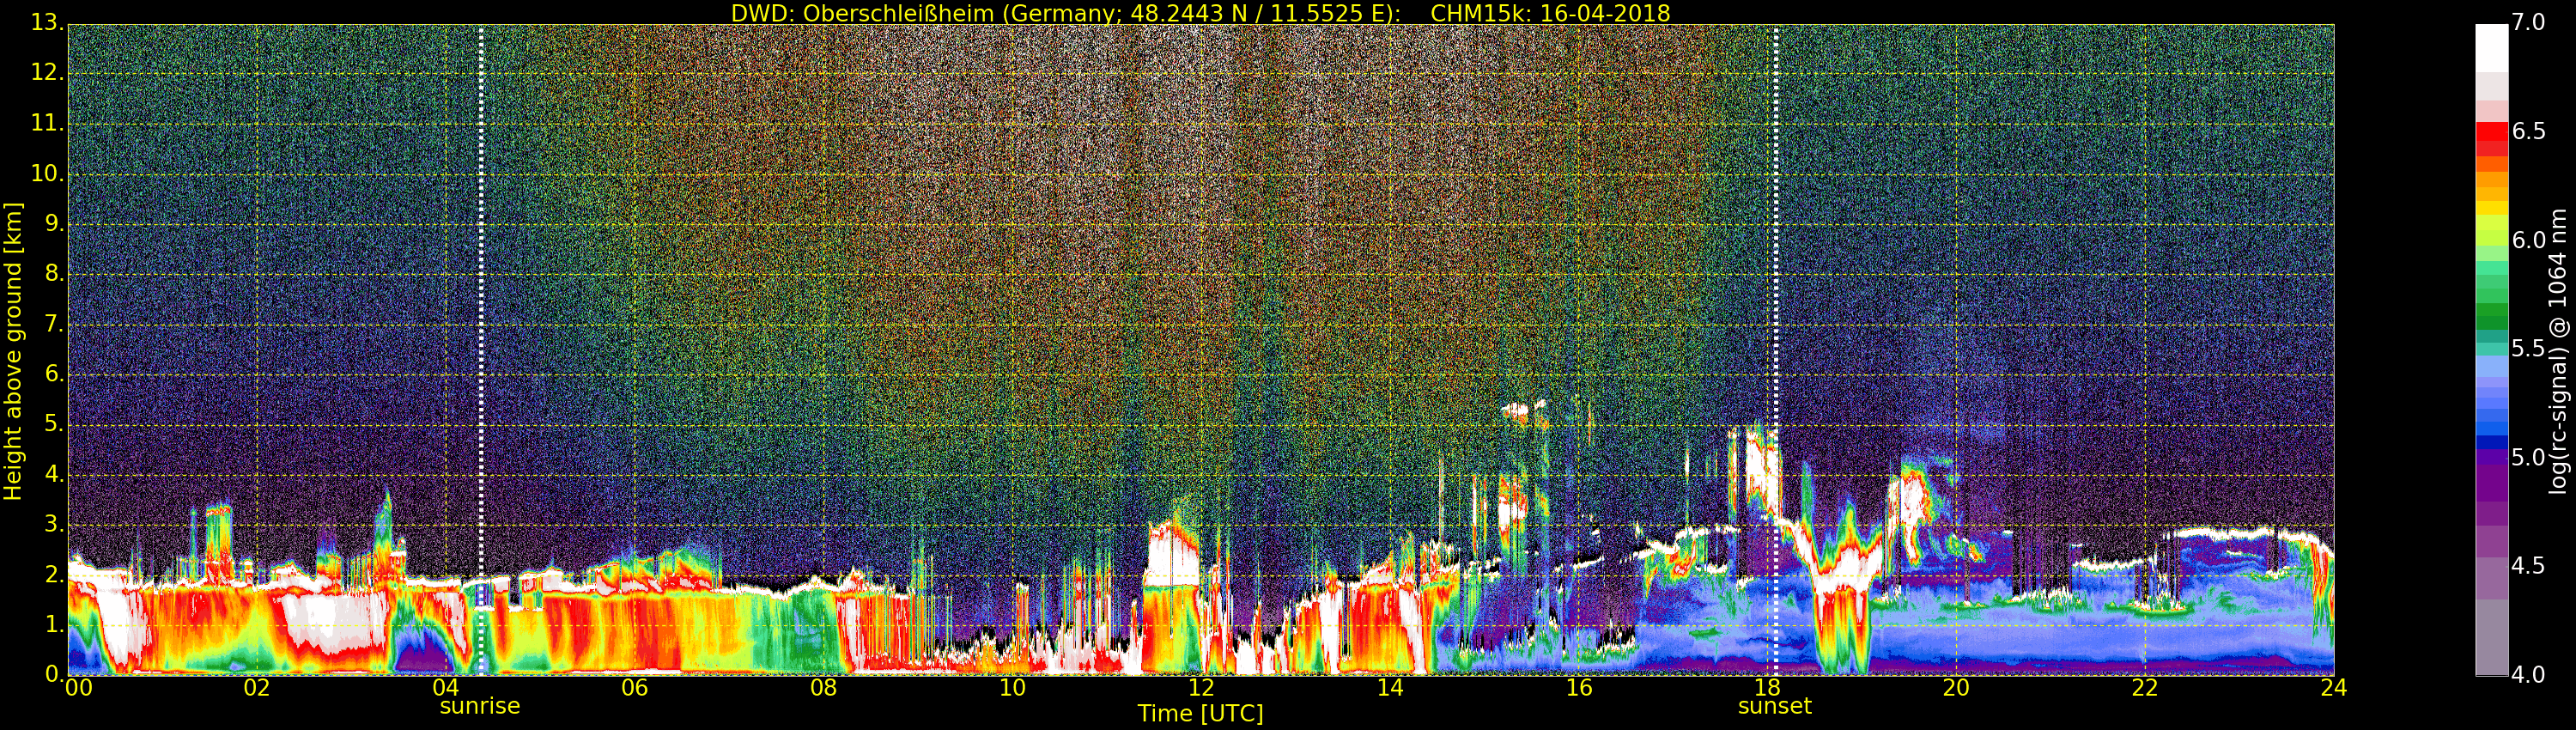The image size is (2576, 730).
Task: Select the '8.' height axis tick label
Action: tap(54, 274)
